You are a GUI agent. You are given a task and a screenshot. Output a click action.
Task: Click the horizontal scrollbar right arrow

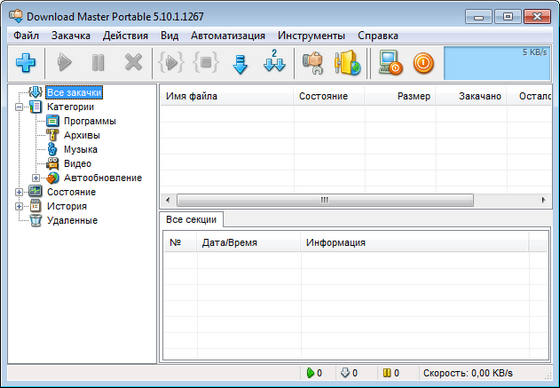tap(543, 200)
